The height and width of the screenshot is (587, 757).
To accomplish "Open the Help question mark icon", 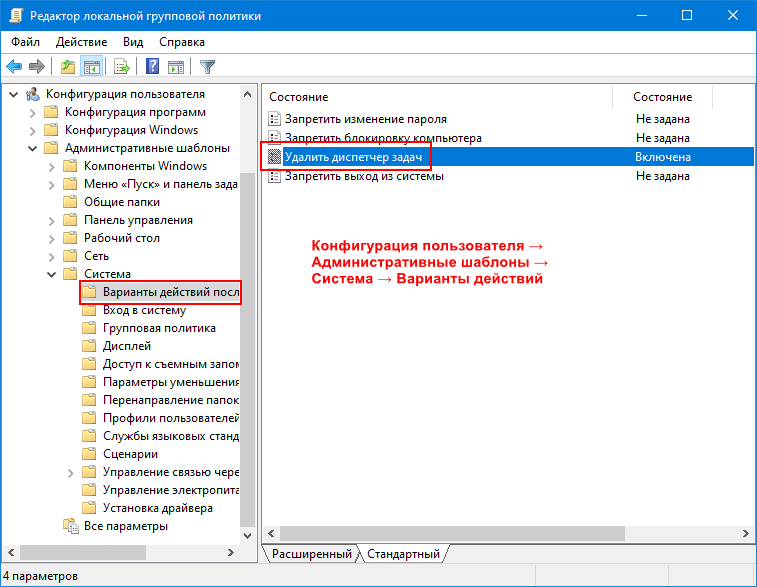I will (153, 66).
